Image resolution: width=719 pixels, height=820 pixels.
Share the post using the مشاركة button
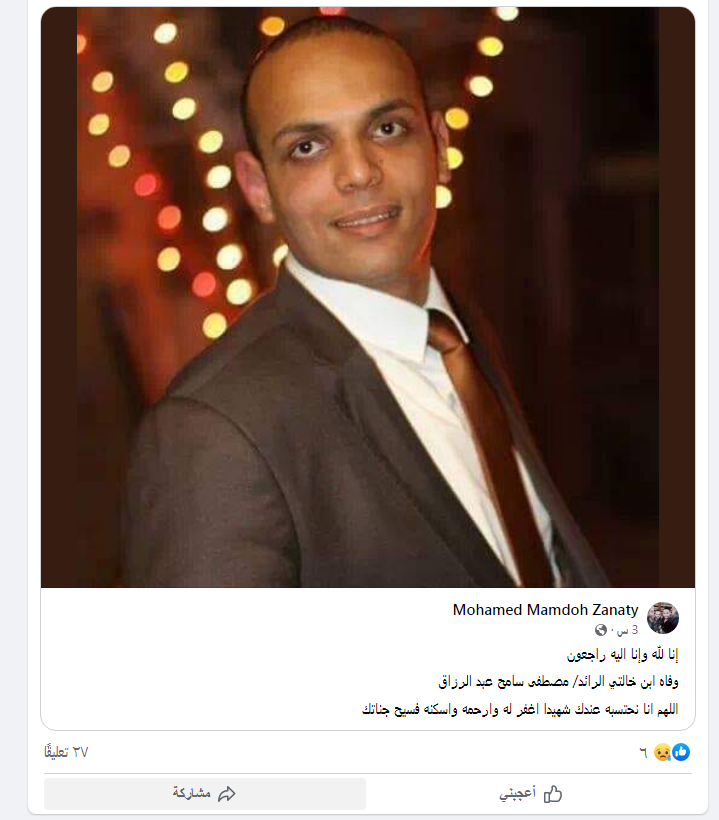click(x=205, y=793)
